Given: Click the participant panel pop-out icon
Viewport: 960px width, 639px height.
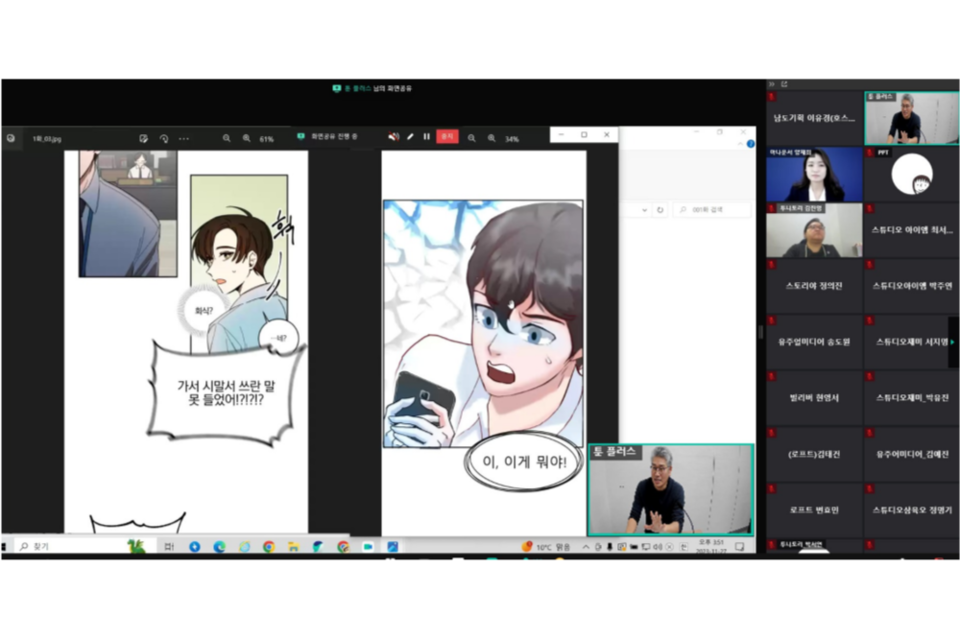Looking at the screenshot, I should [784, 84].
